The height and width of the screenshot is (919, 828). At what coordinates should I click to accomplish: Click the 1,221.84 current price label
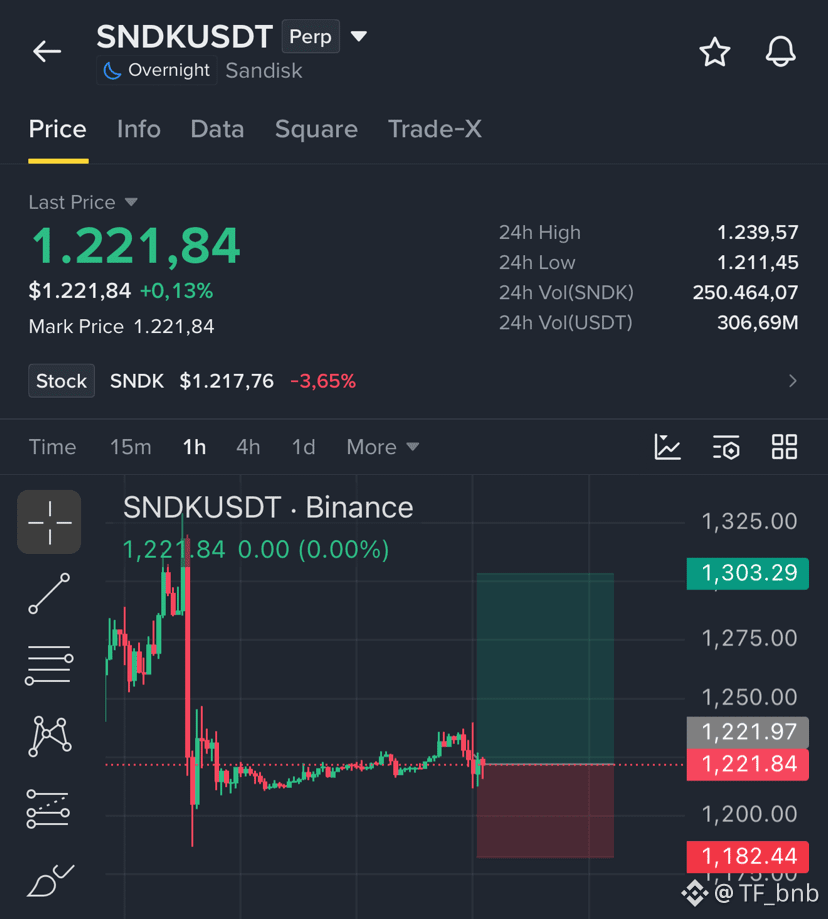748,765
